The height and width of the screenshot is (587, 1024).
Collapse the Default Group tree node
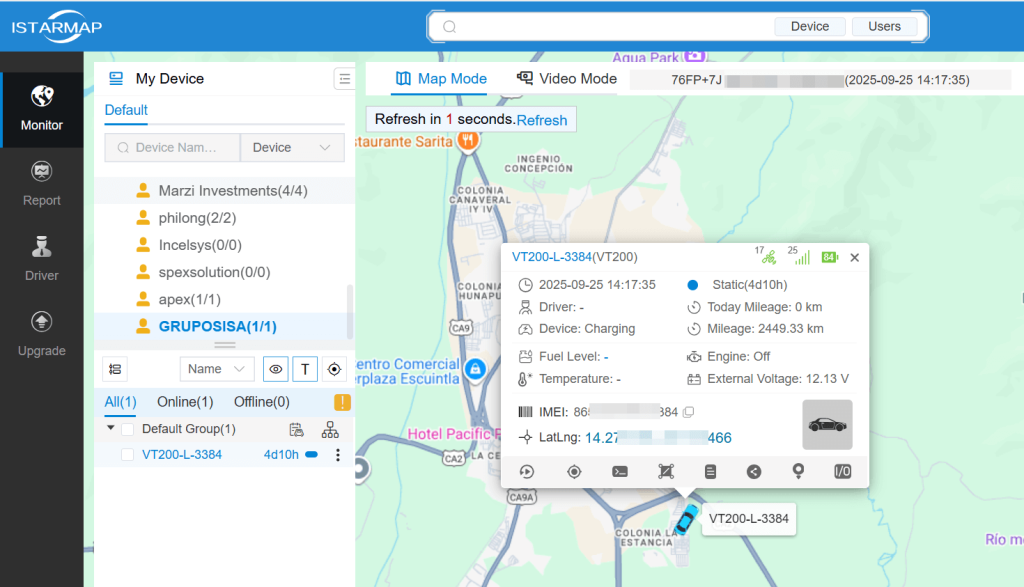click(x=109, y=428)
